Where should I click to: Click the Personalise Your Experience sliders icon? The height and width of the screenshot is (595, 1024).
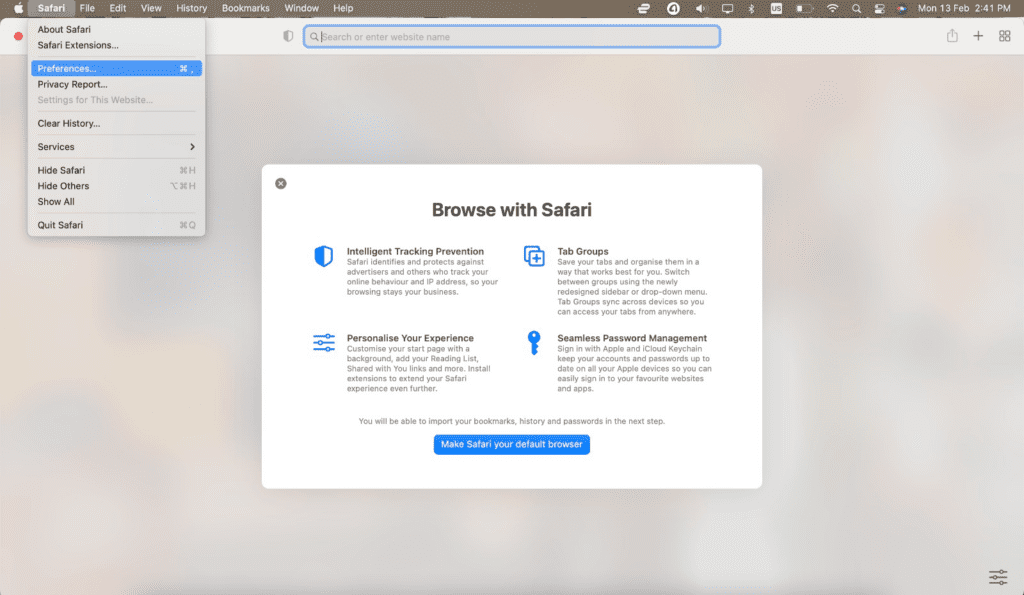point(323,342)
